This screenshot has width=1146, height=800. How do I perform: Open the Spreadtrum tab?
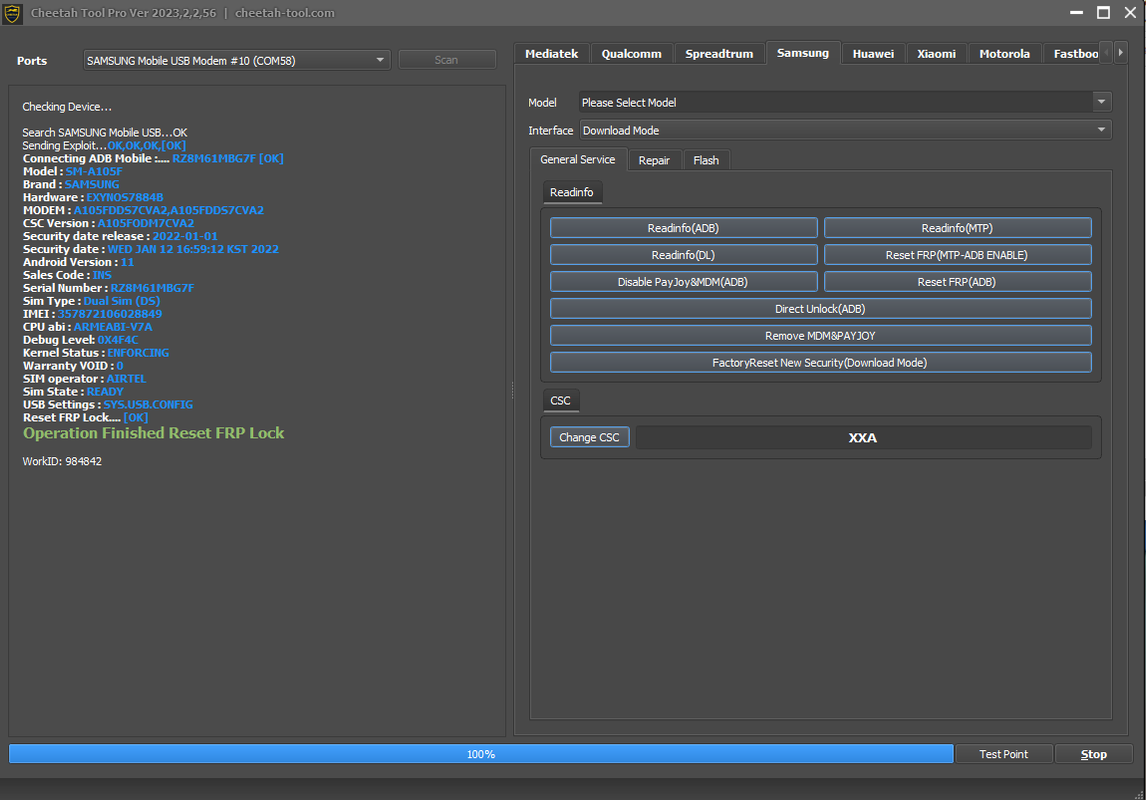pos(719,54)
